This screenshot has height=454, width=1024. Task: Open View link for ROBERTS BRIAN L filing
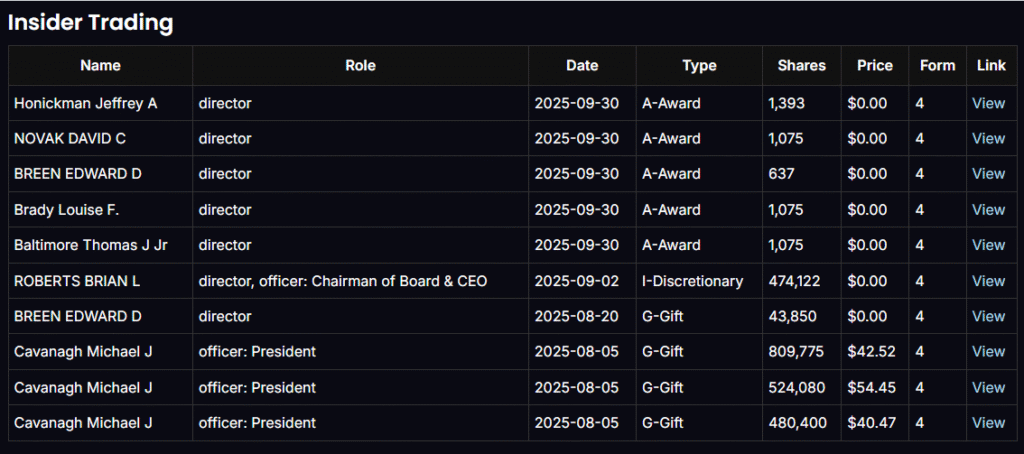[988, 281]
